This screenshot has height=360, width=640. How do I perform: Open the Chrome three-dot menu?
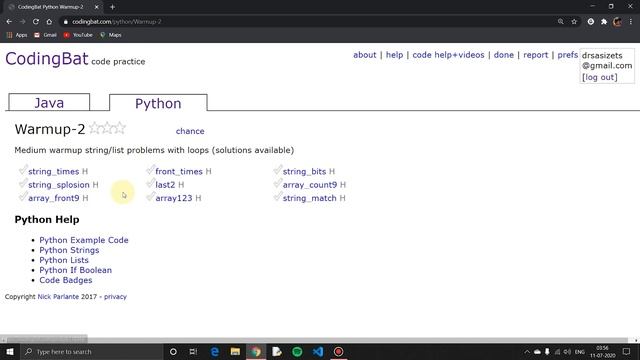(x=631, y=22)
